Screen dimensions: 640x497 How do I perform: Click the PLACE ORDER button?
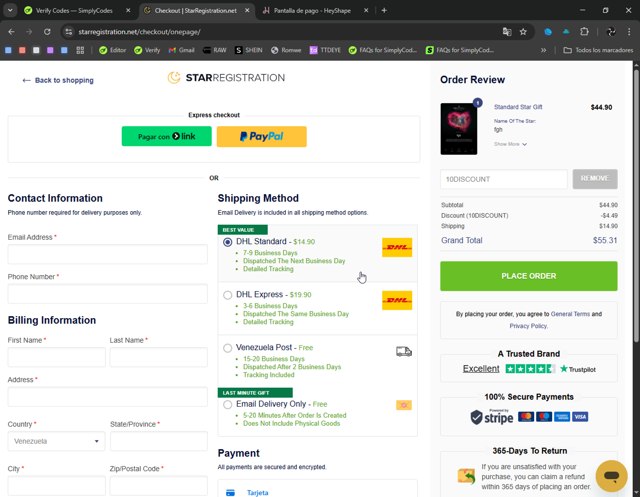point(529,276)
